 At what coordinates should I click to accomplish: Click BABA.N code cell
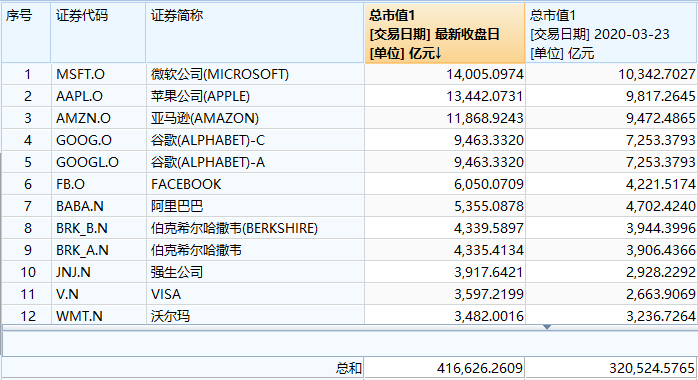click(x=98, y=206)
